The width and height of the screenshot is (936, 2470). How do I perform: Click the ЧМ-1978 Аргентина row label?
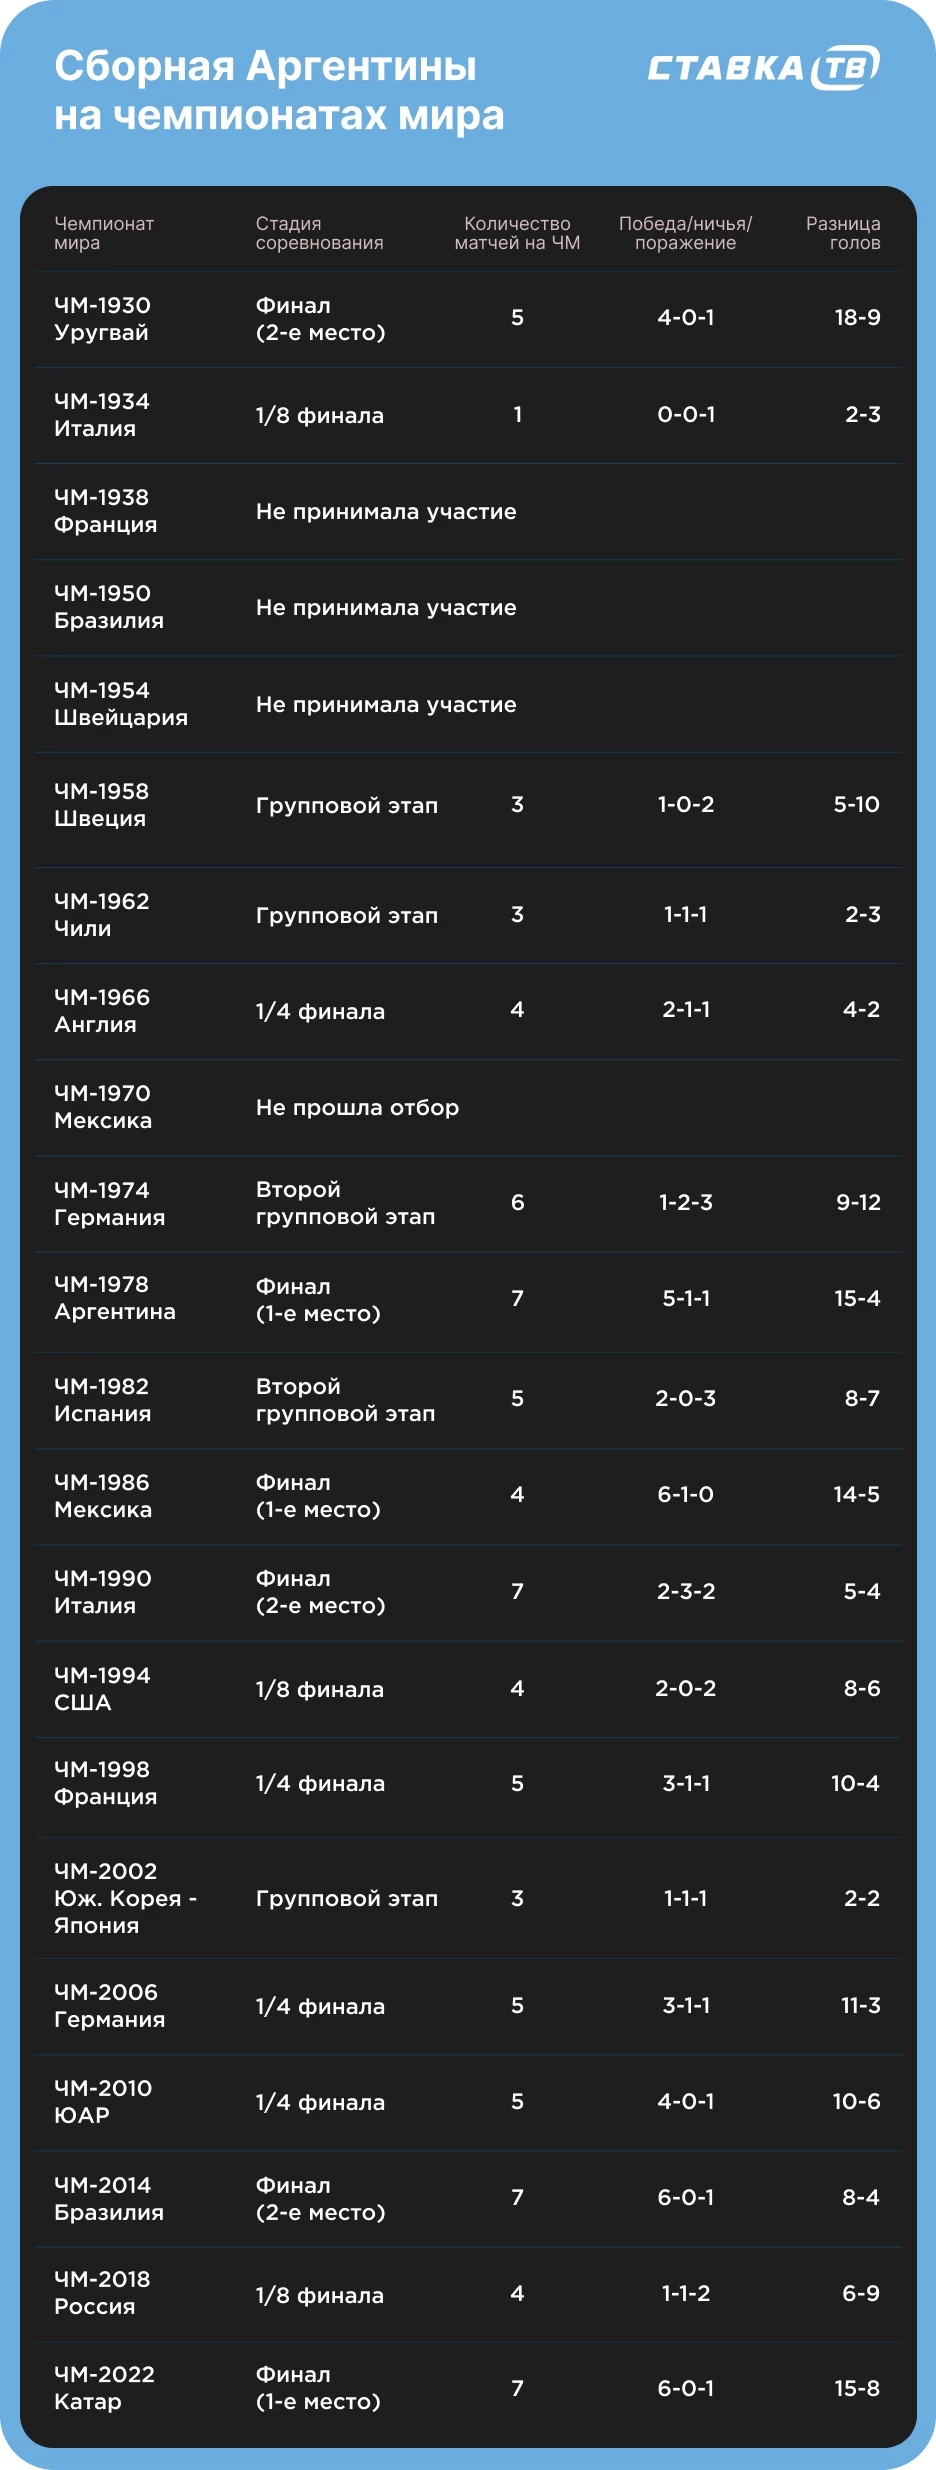115,1298
